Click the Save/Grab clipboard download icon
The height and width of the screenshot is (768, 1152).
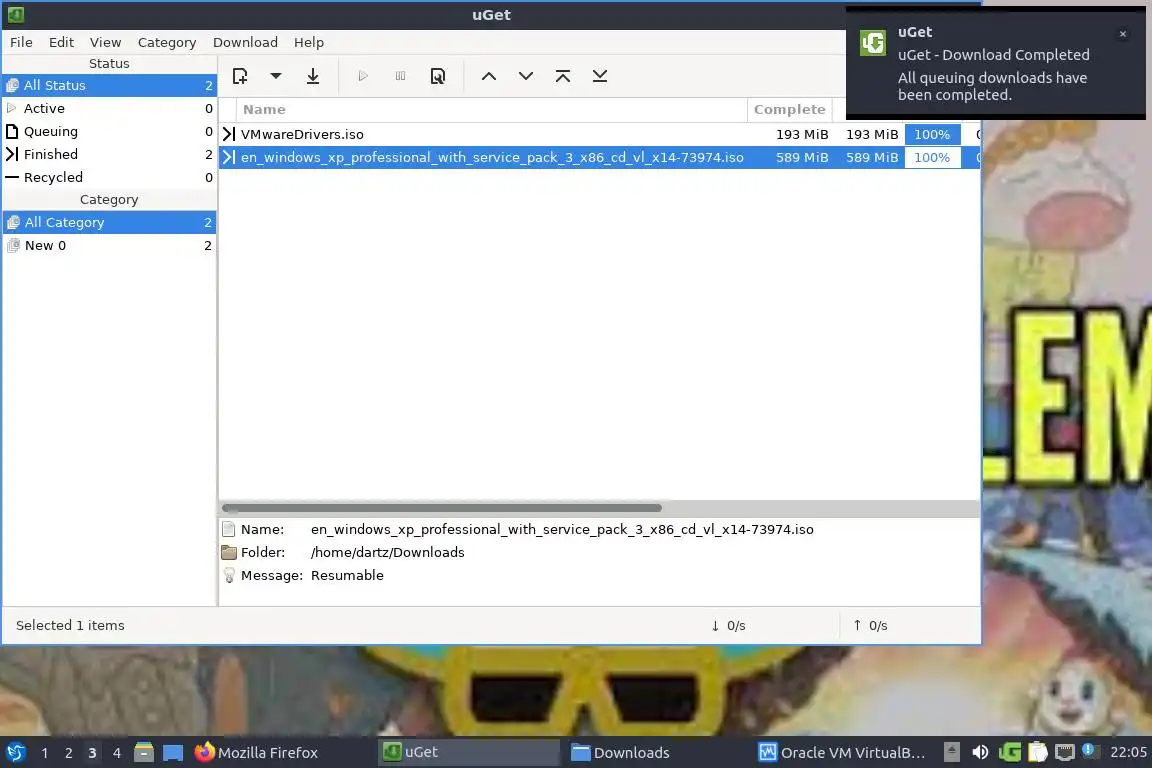pyautogui.click(x=313, y=76)
